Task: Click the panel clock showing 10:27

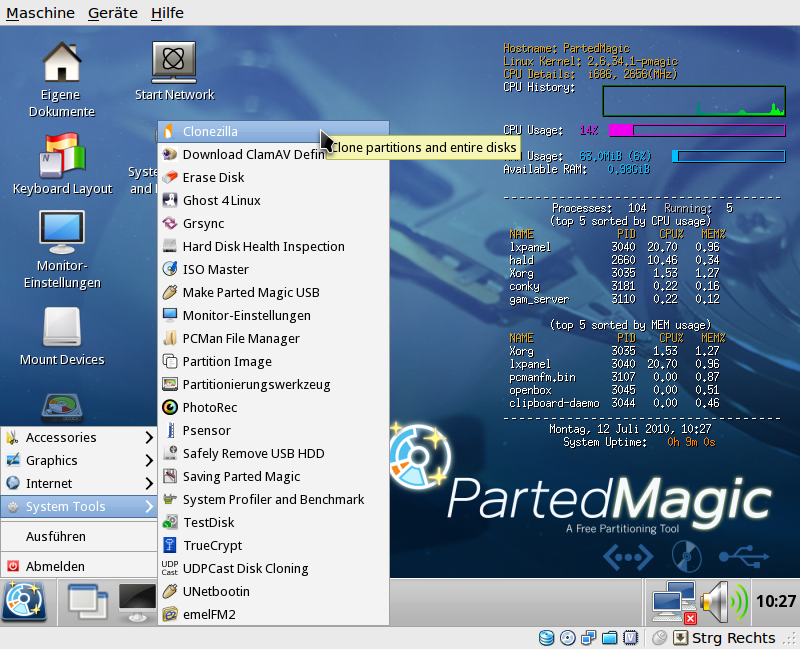Action: 776,602
